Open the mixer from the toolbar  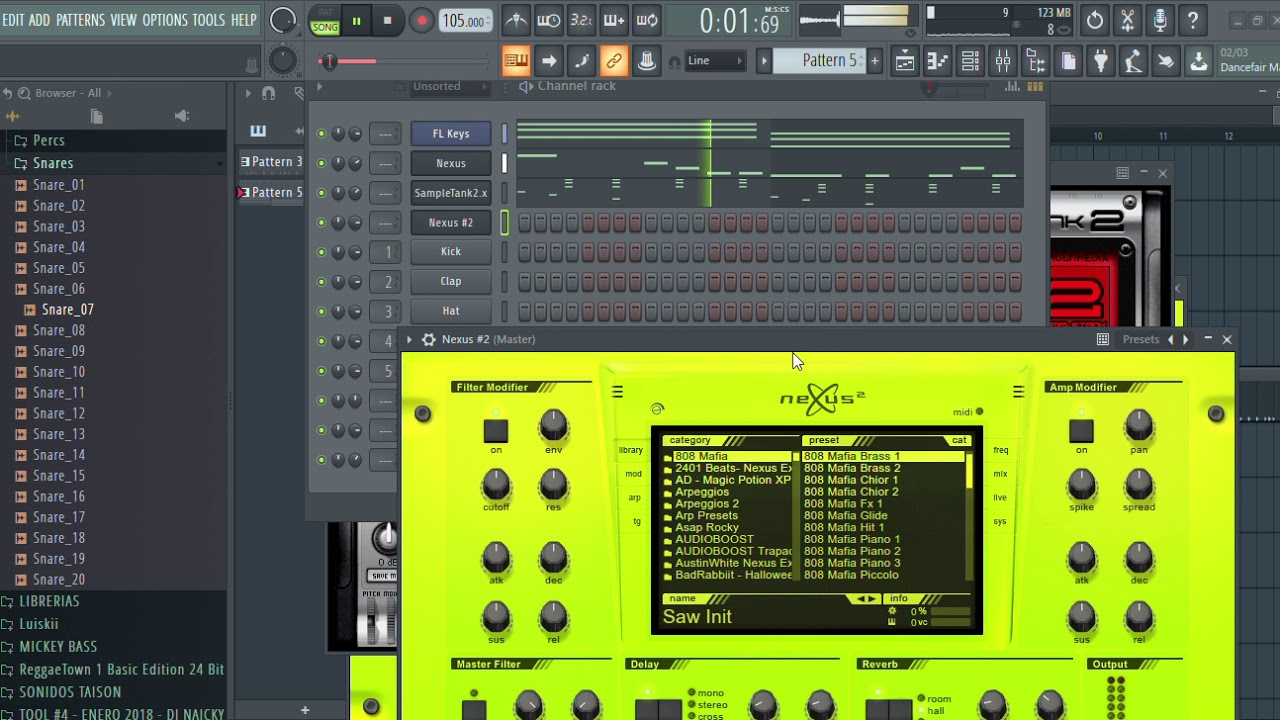(x=1003, y=62)
